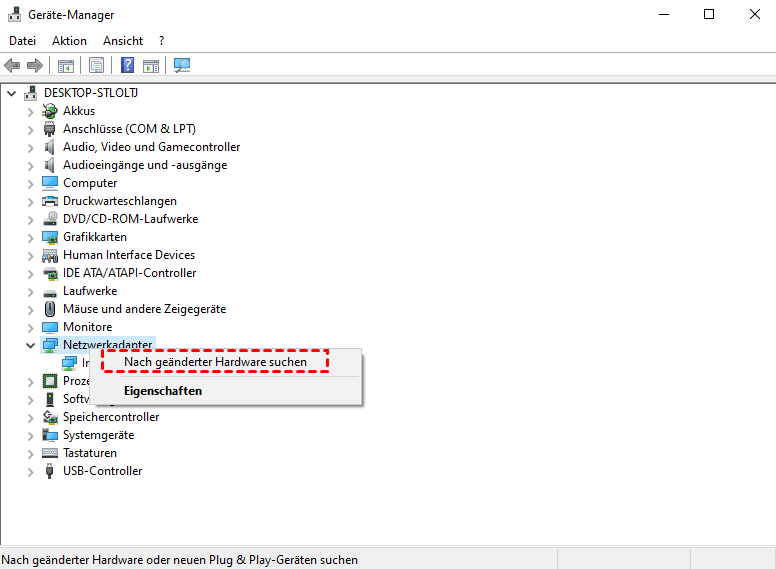Select the Human Interface Devices icon

coord(49,255)
